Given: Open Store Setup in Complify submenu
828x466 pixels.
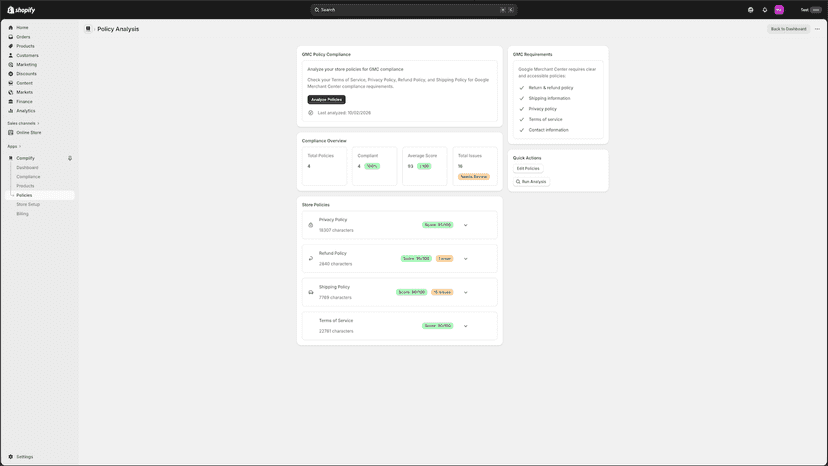Looking at the screenshot, I should pos(28,204).
